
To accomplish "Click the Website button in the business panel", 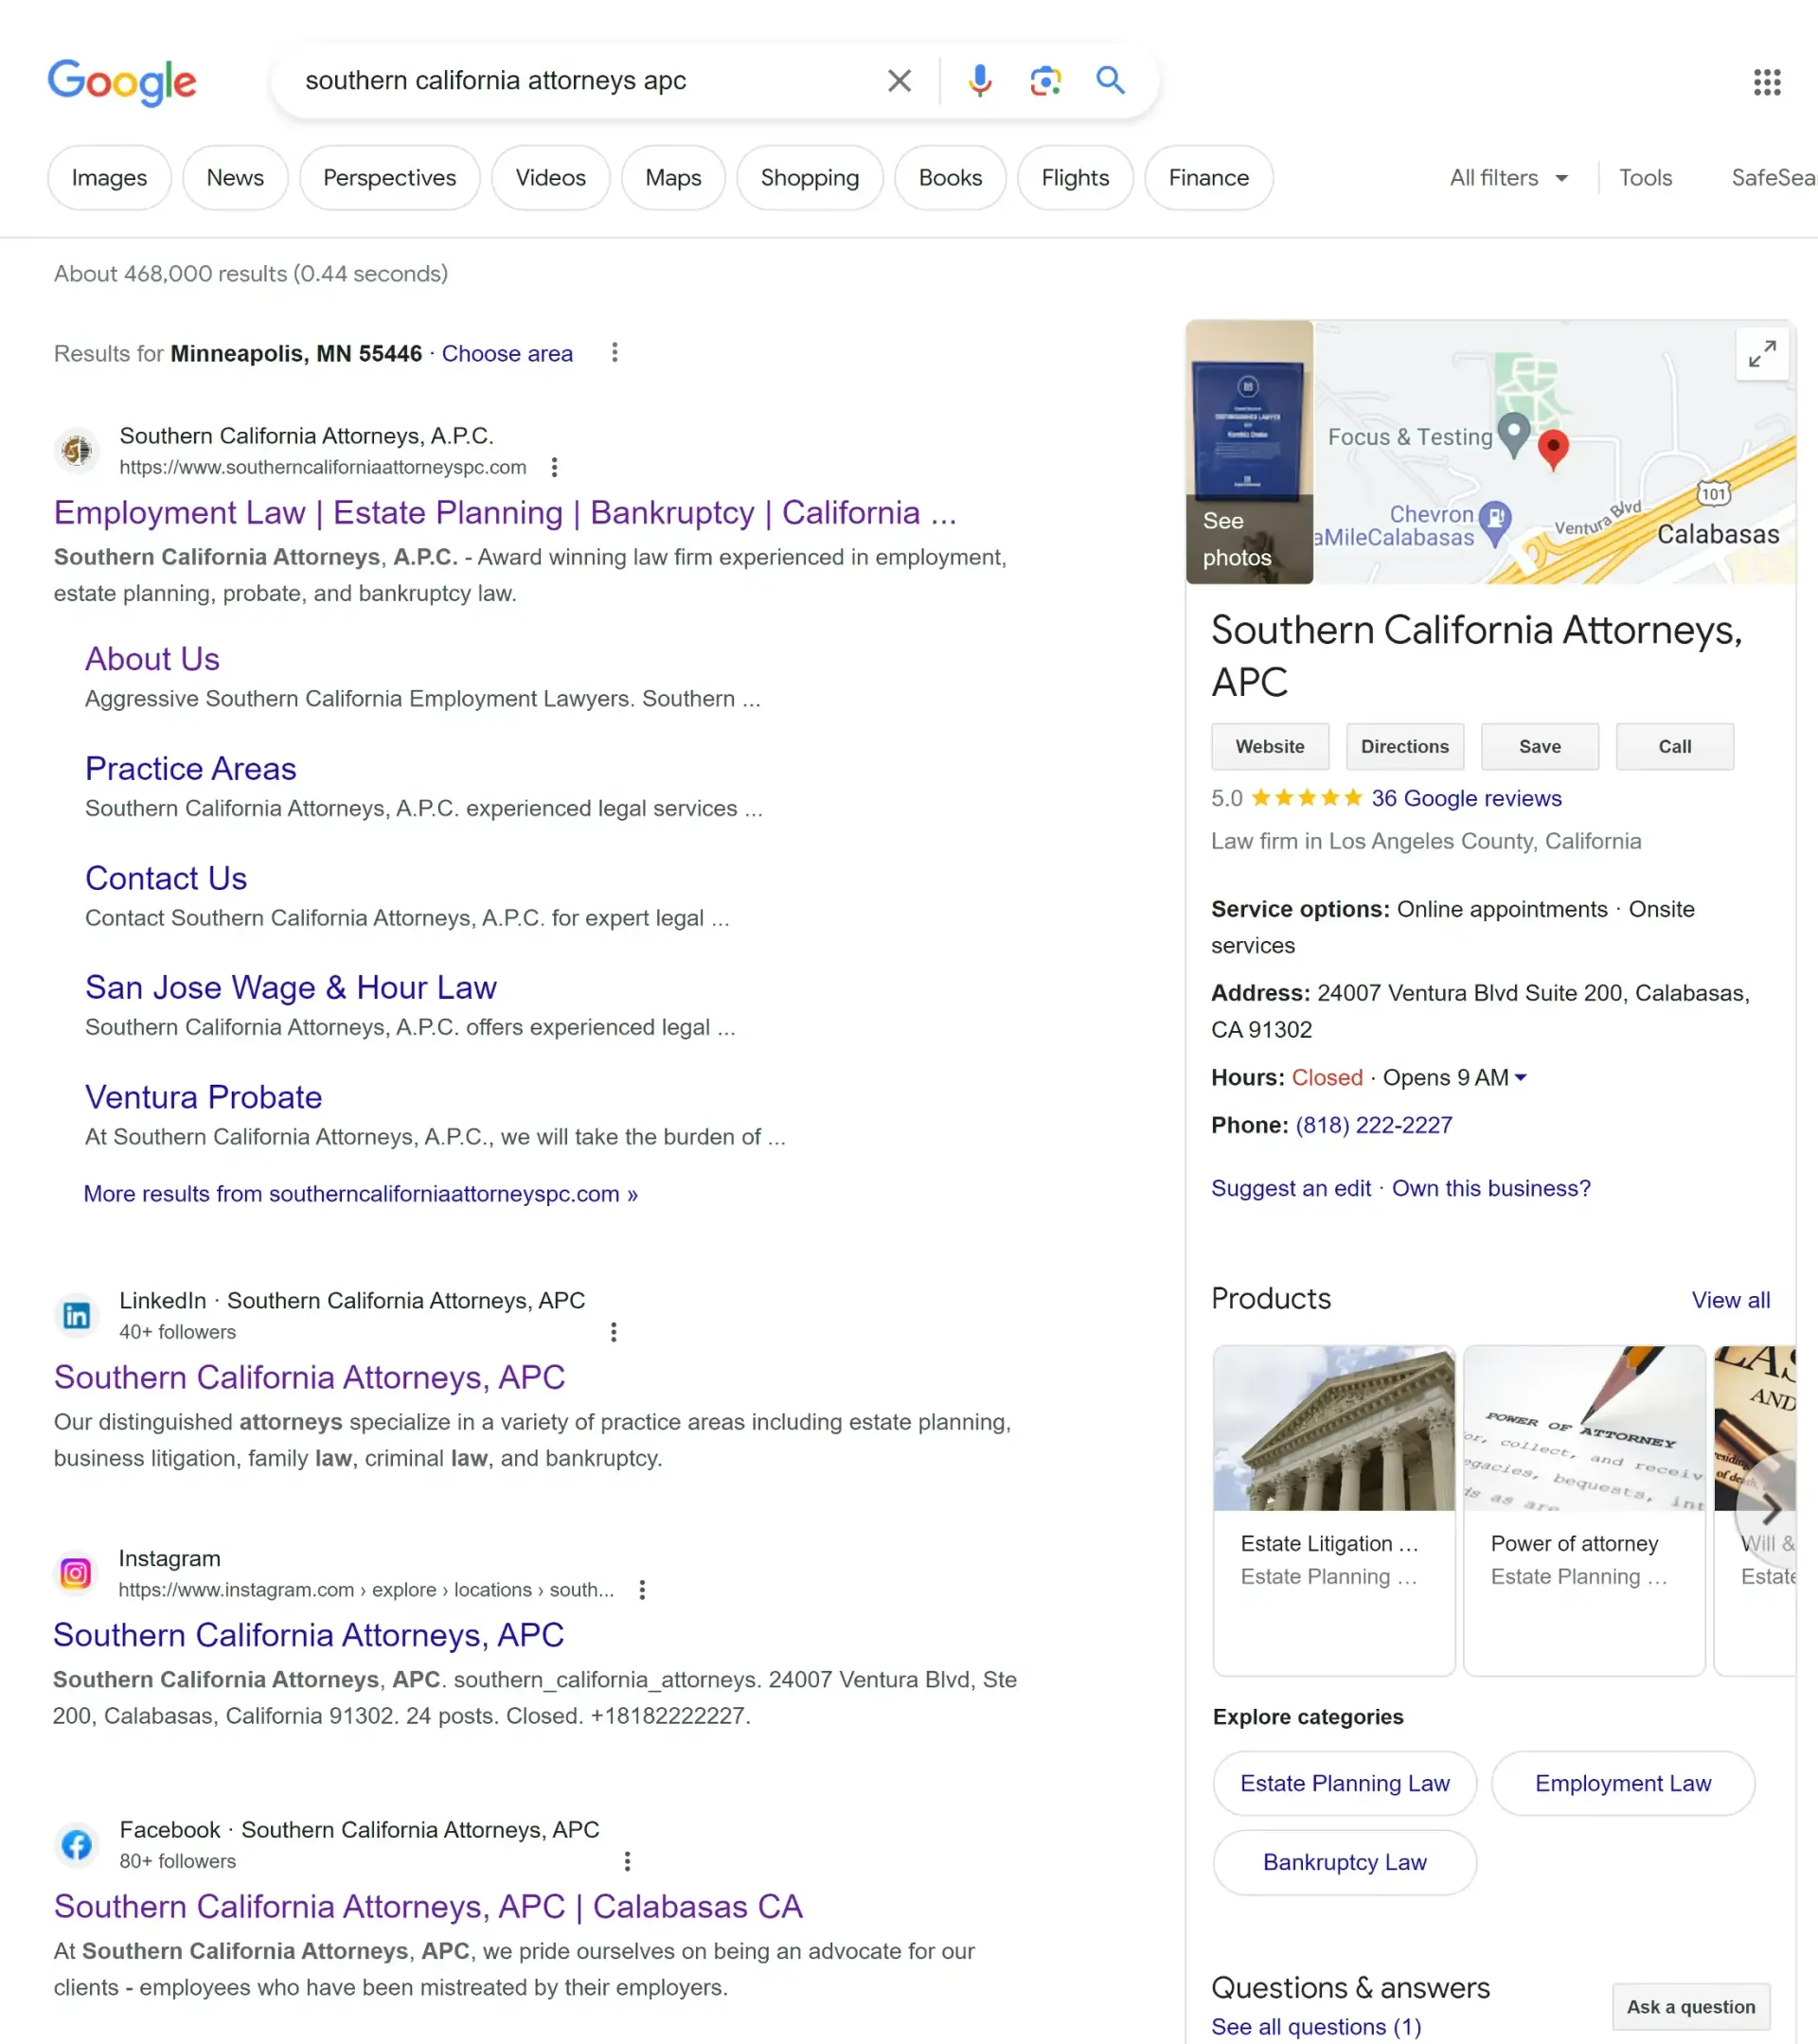I will 1270,746.
